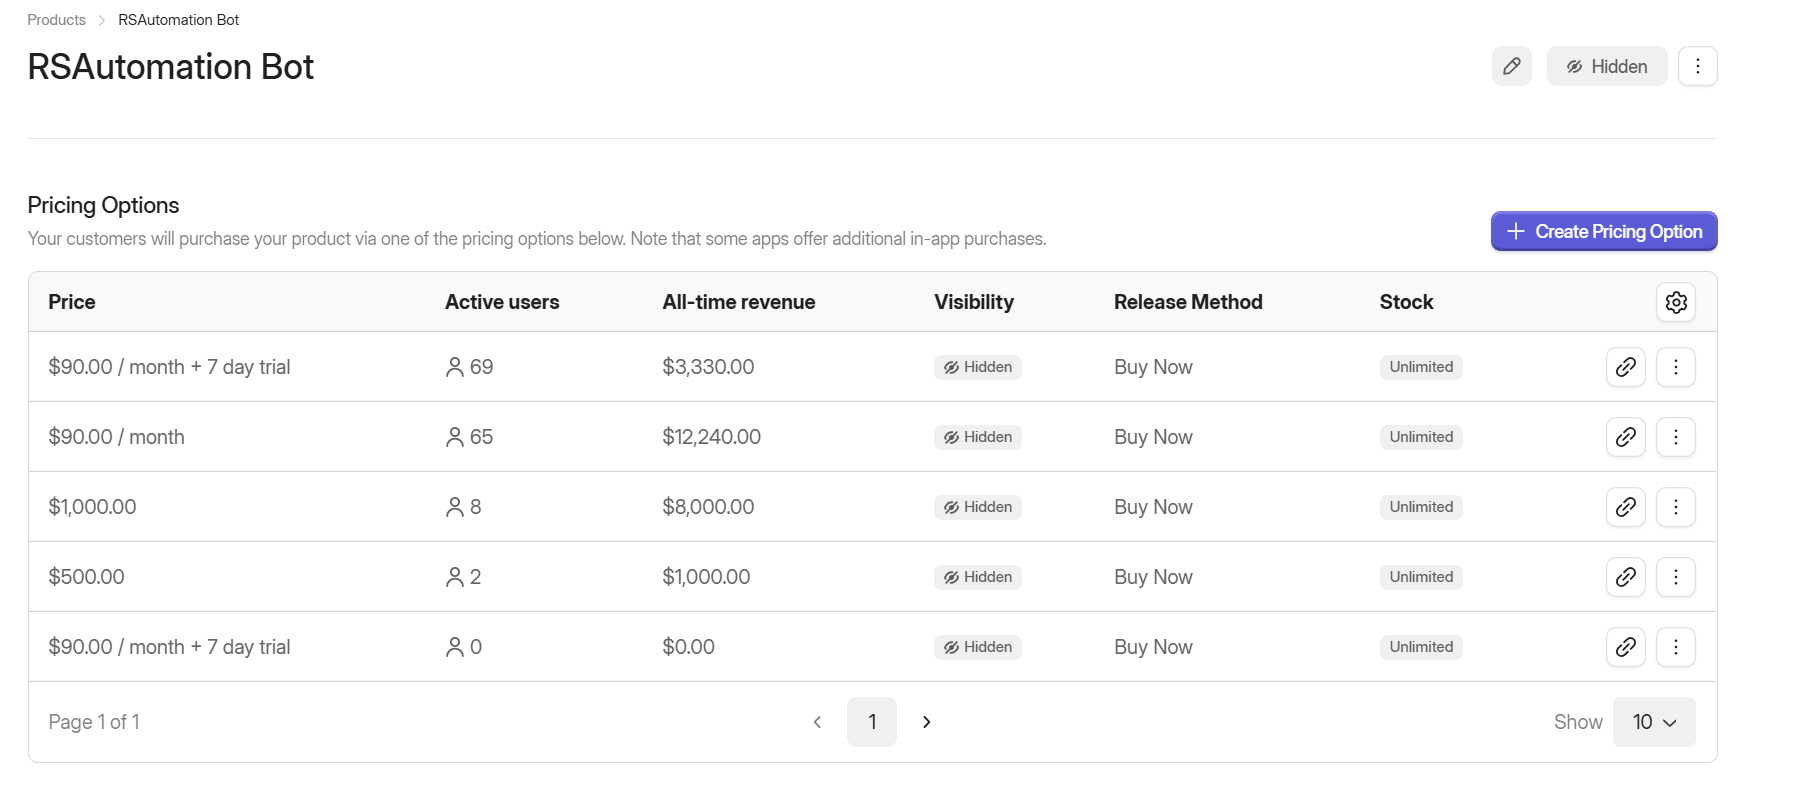
Task: Copy link for the $12,240.00 revenue pricing option
Action: coord(1625,437)
